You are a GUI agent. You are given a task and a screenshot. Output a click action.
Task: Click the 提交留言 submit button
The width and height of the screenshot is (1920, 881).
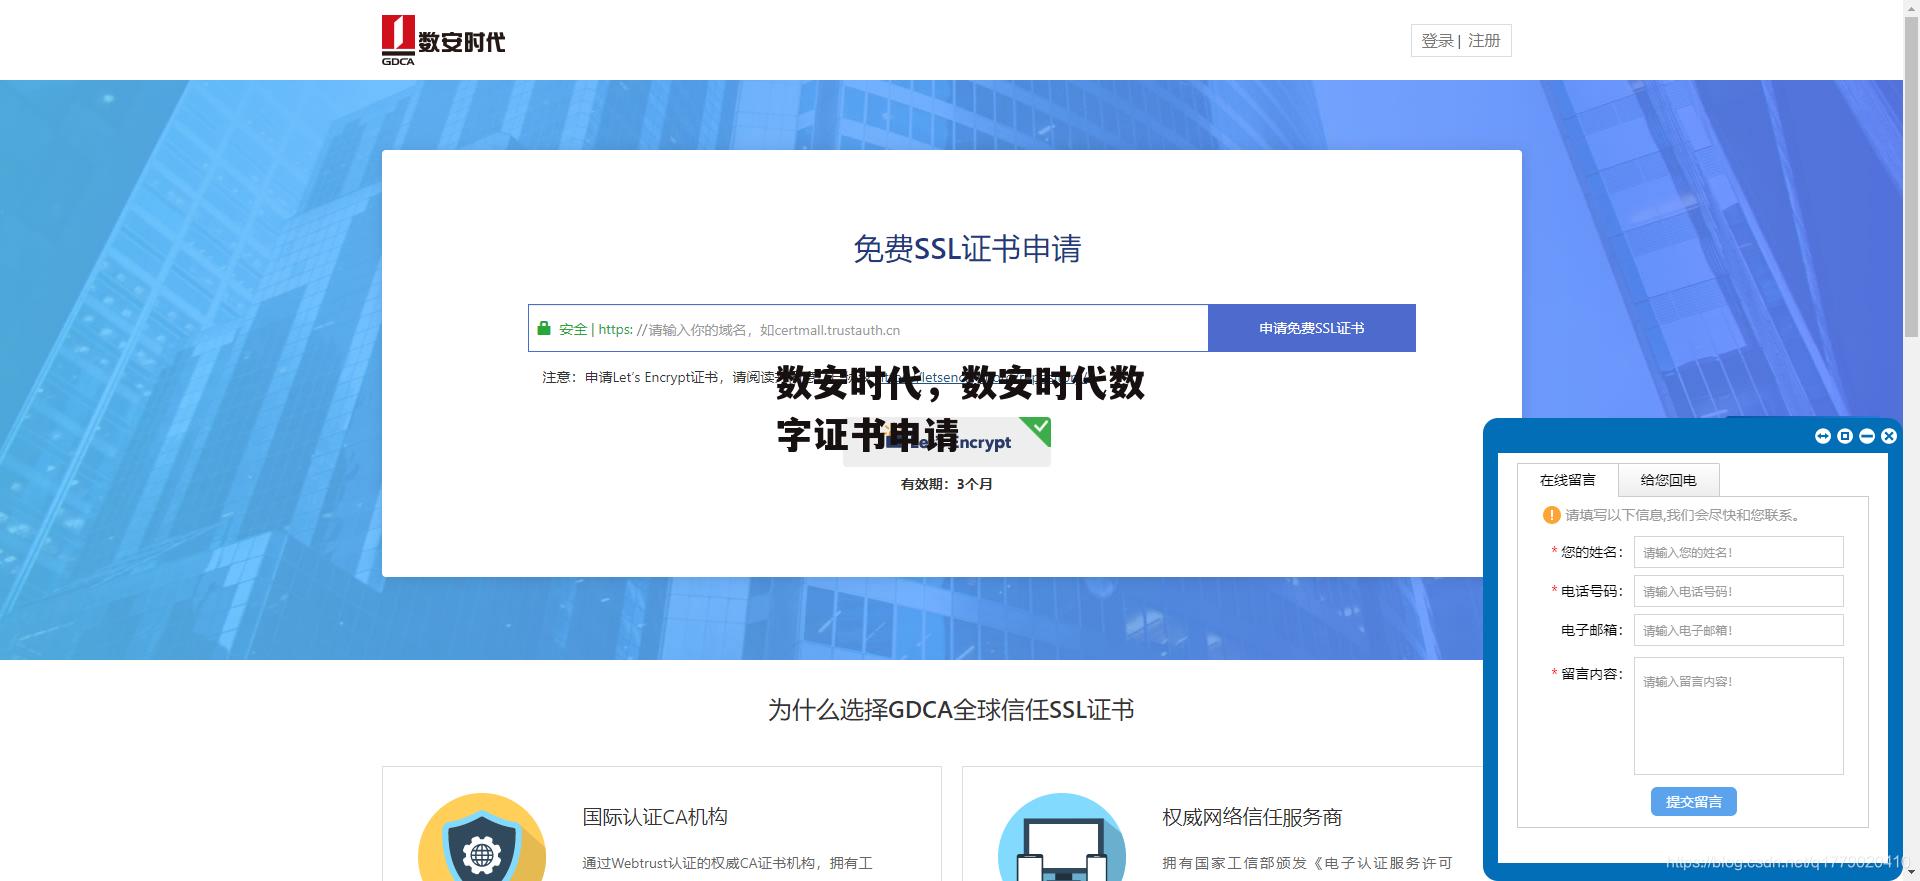[1693, 802]
